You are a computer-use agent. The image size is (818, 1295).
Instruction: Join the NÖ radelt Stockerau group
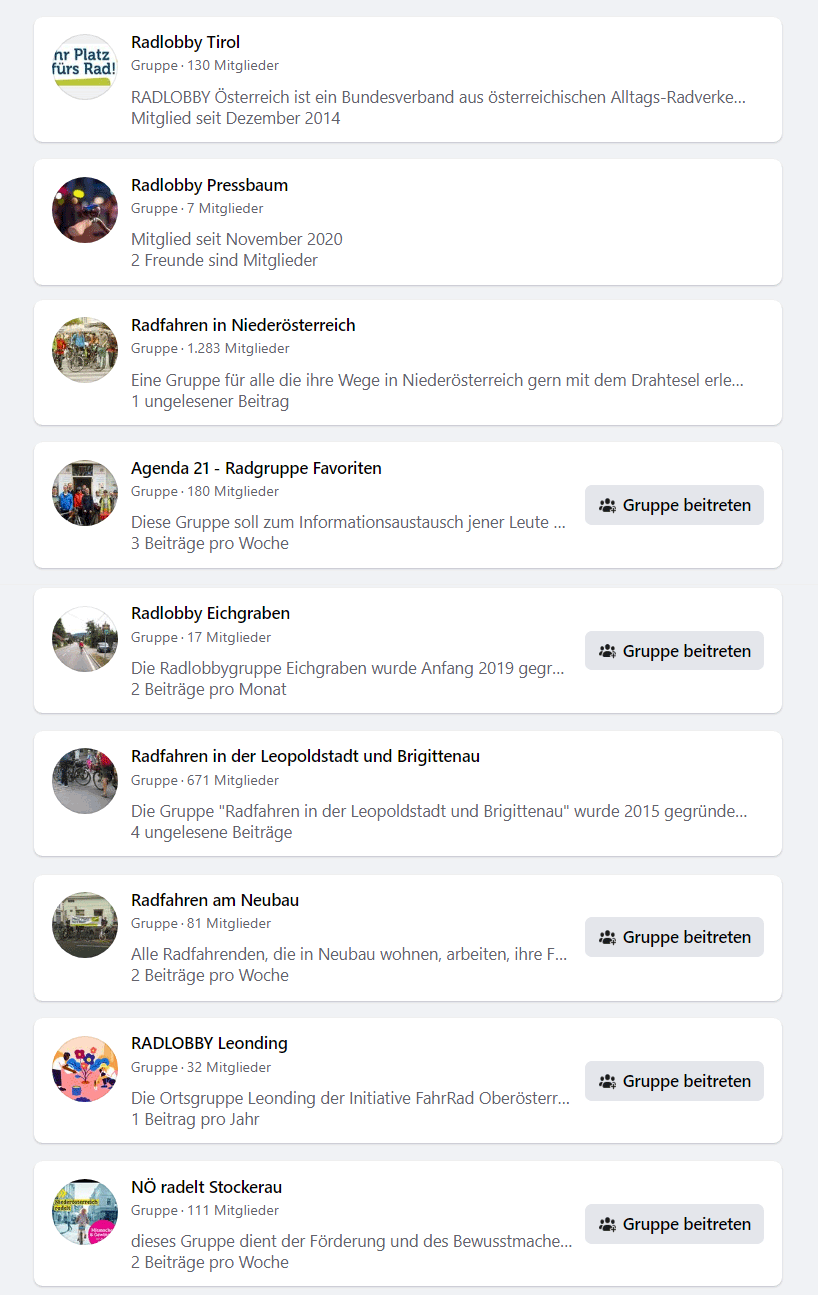click(674, 1224)
